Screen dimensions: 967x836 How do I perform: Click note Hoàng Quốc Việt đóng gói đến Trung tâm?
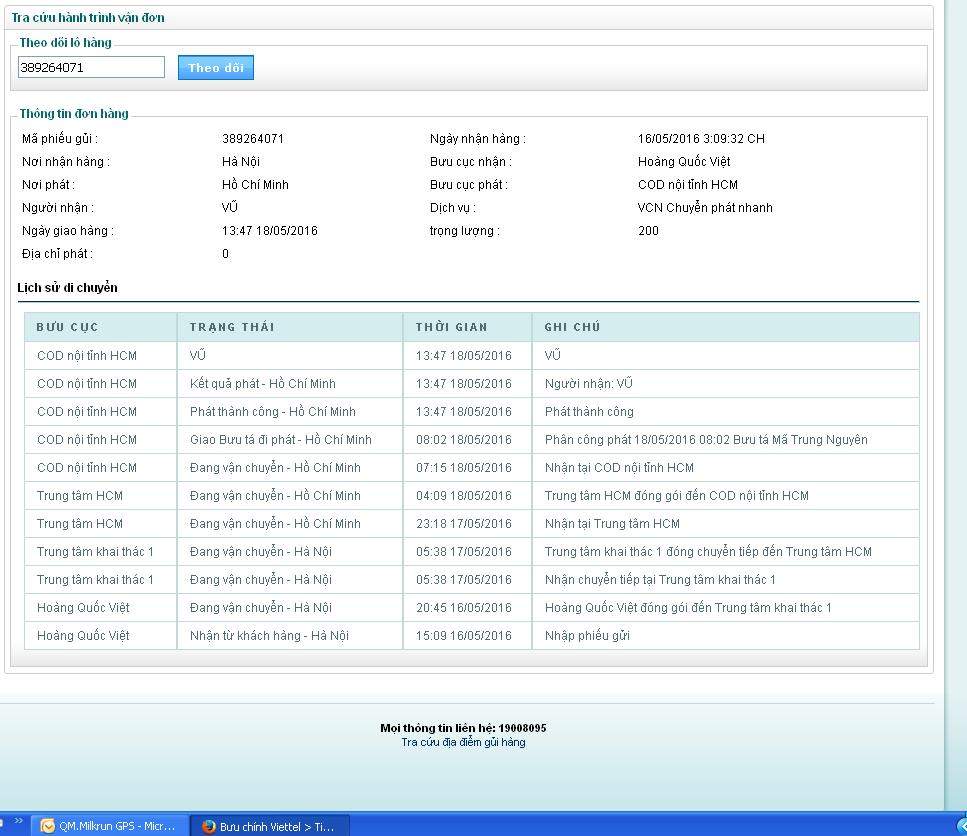point(688,608)
